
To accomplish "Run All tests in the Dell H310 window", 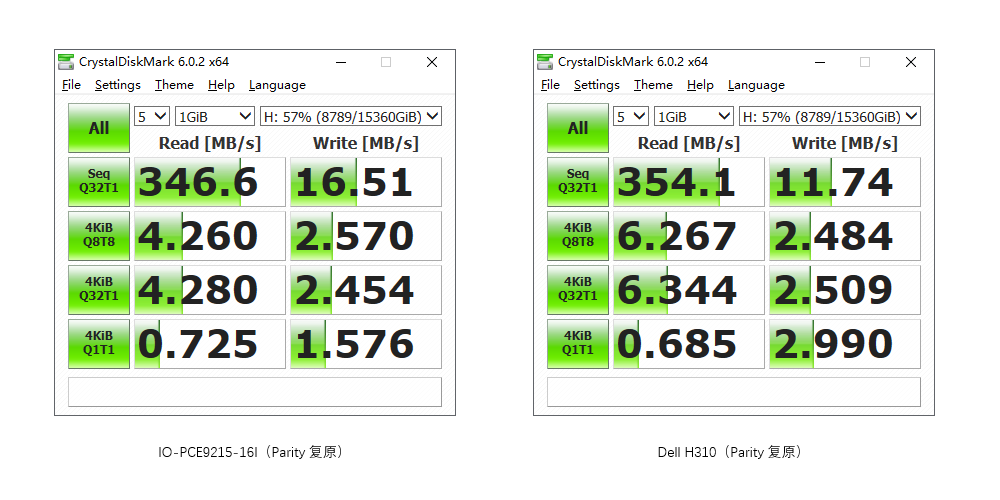I will [x=578, y=128].
